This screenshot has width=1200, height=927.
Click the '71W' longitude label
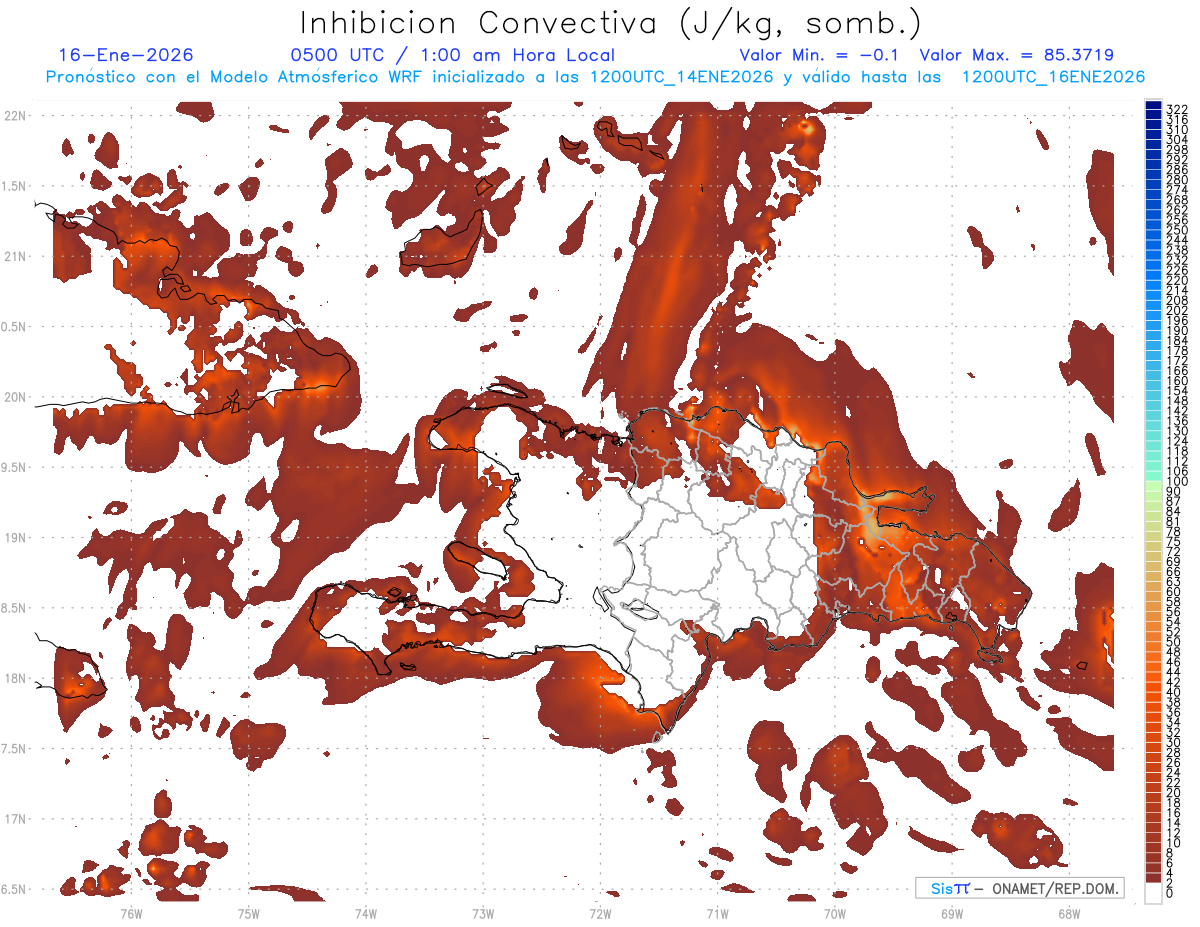pyautogui.click(x=717, y=913)
